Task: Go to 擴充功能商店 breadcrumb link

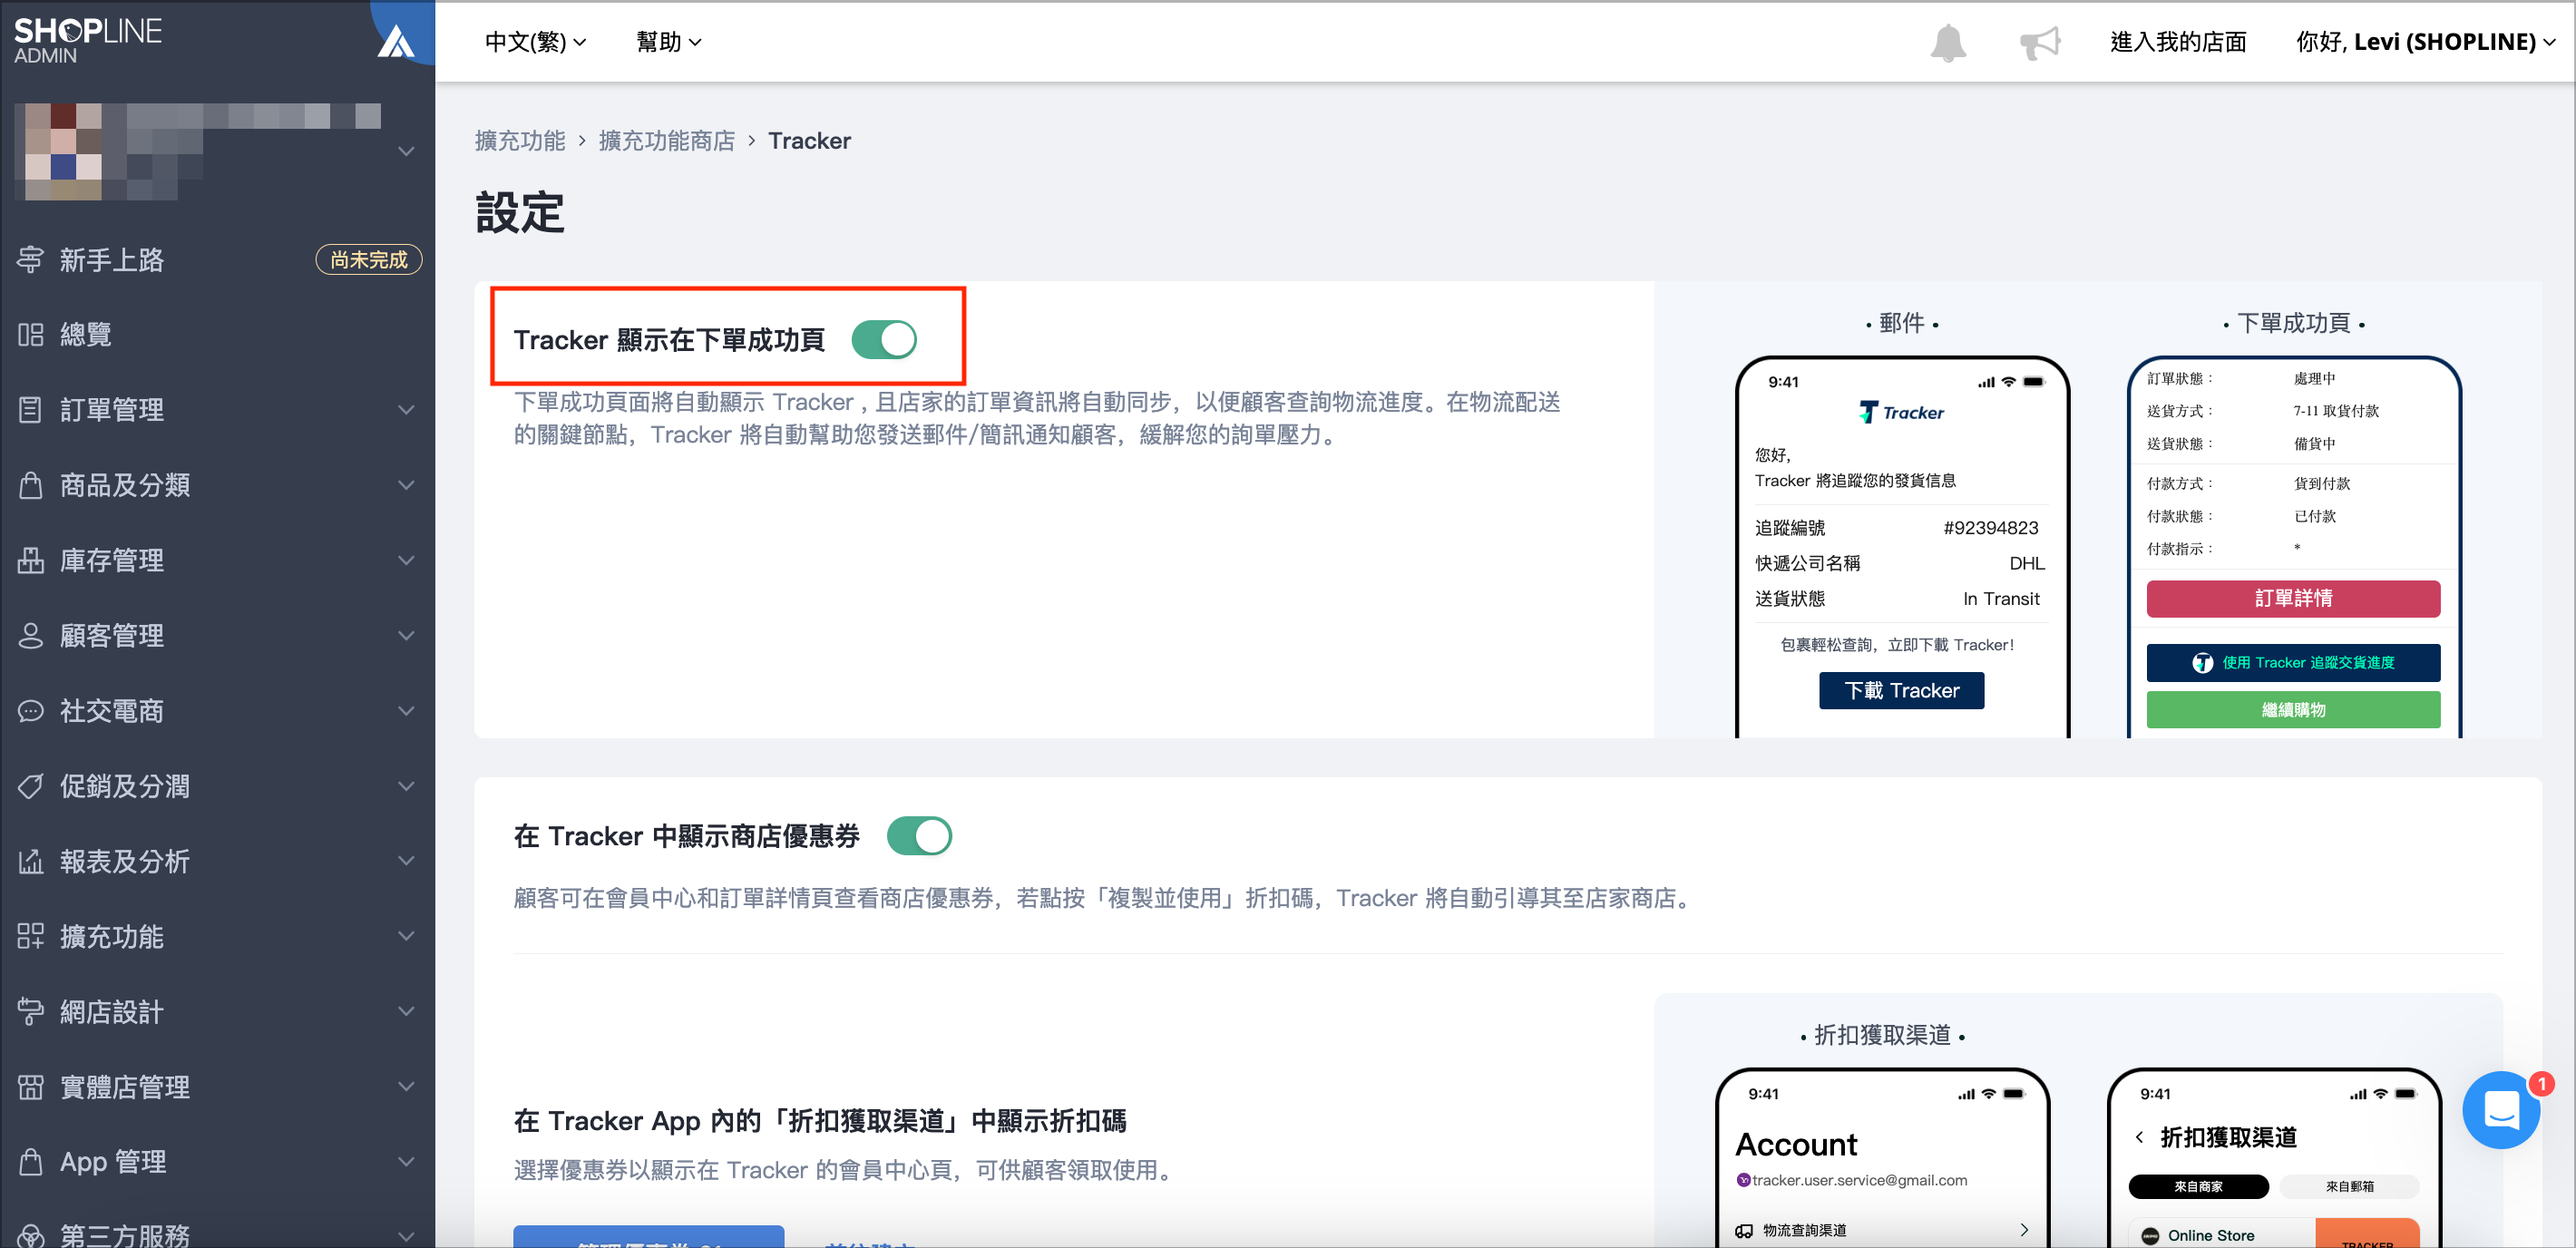Action: 666,141
